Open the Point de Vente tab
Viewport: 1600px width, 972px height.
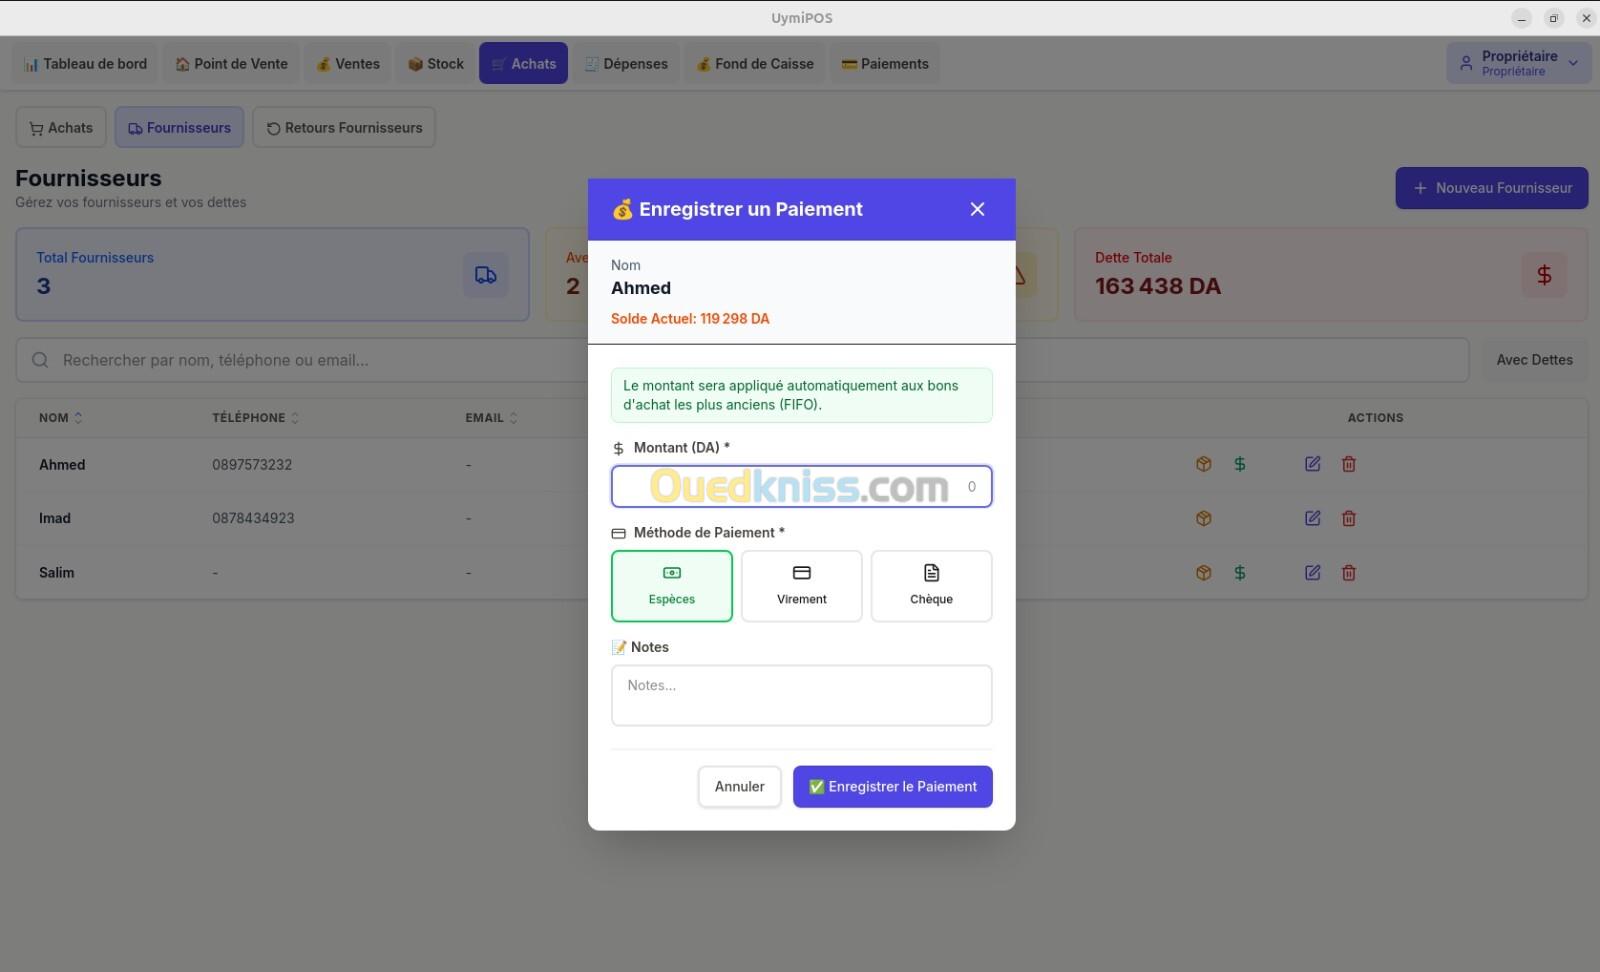pyautogui.click(x=231, y=63)
